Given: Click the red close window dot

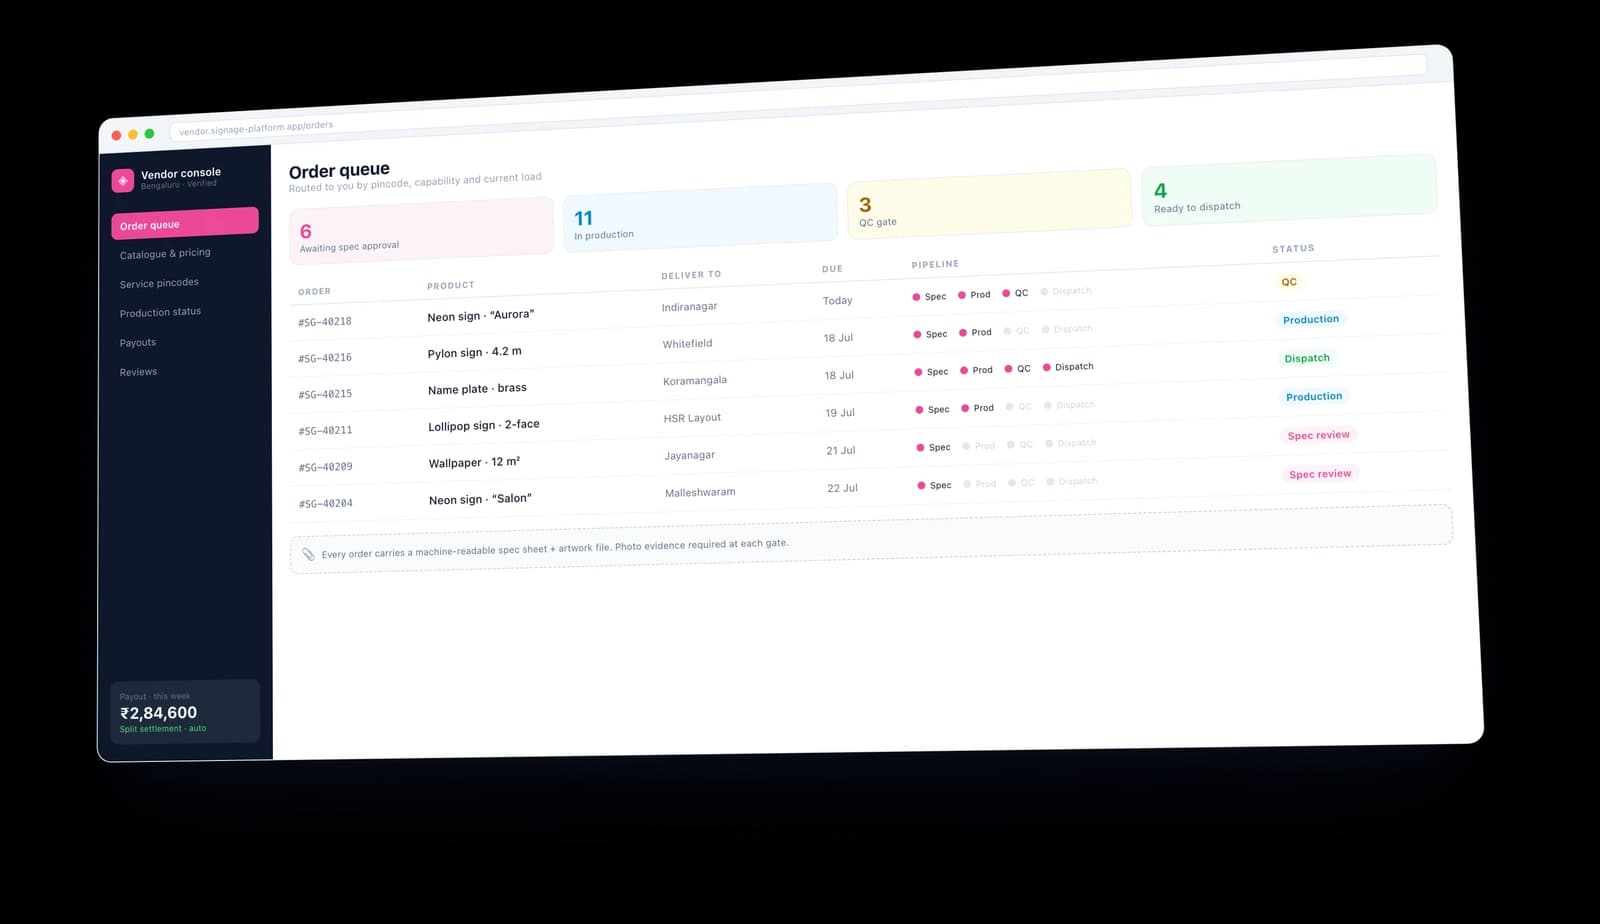Looking at the screenshot, I should [x=116, y=135].
